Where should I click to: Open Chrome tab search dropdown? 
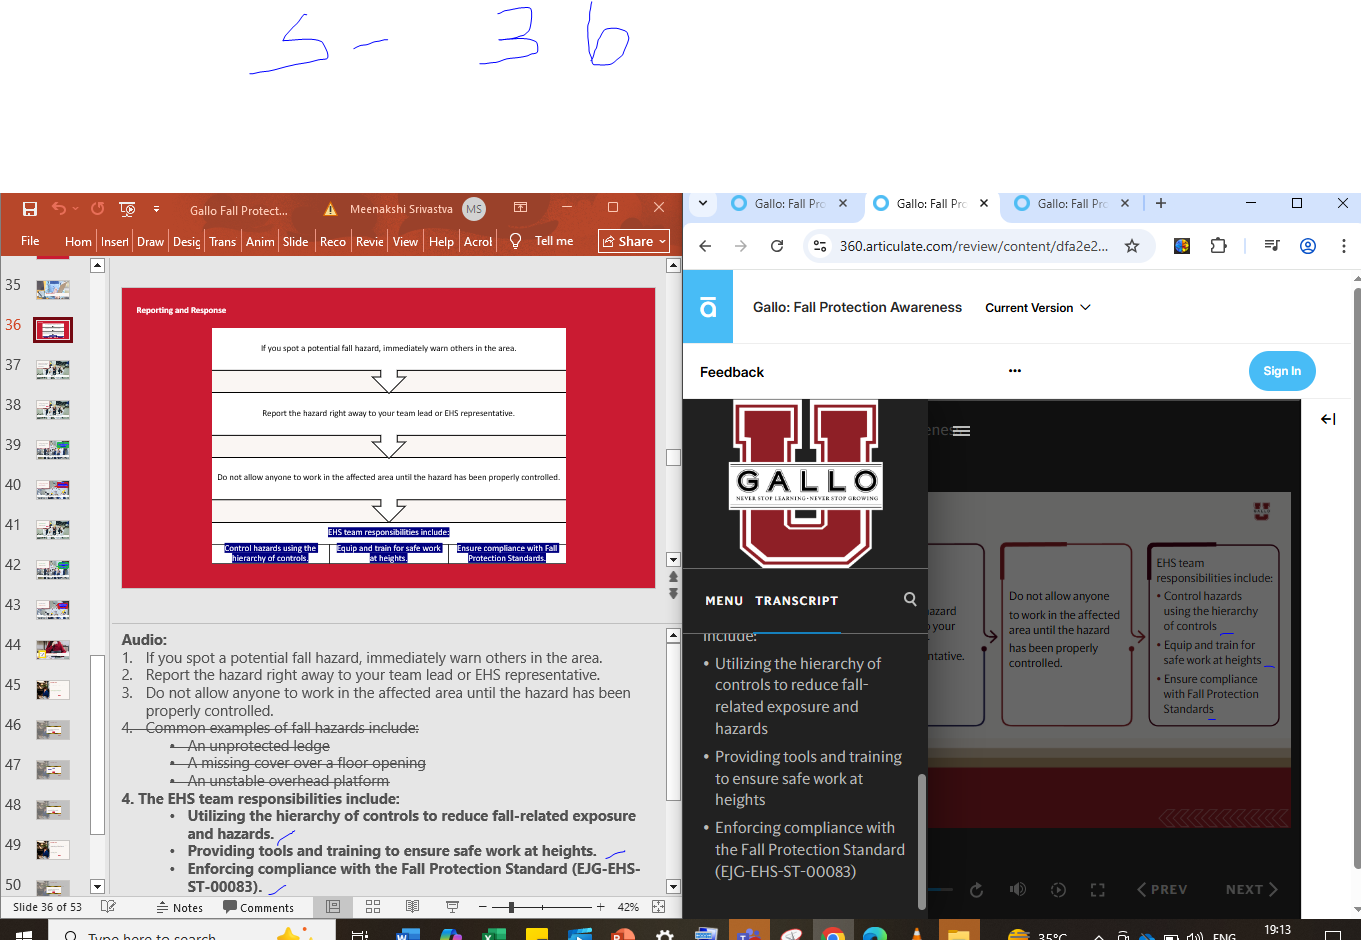coord(703,203)
